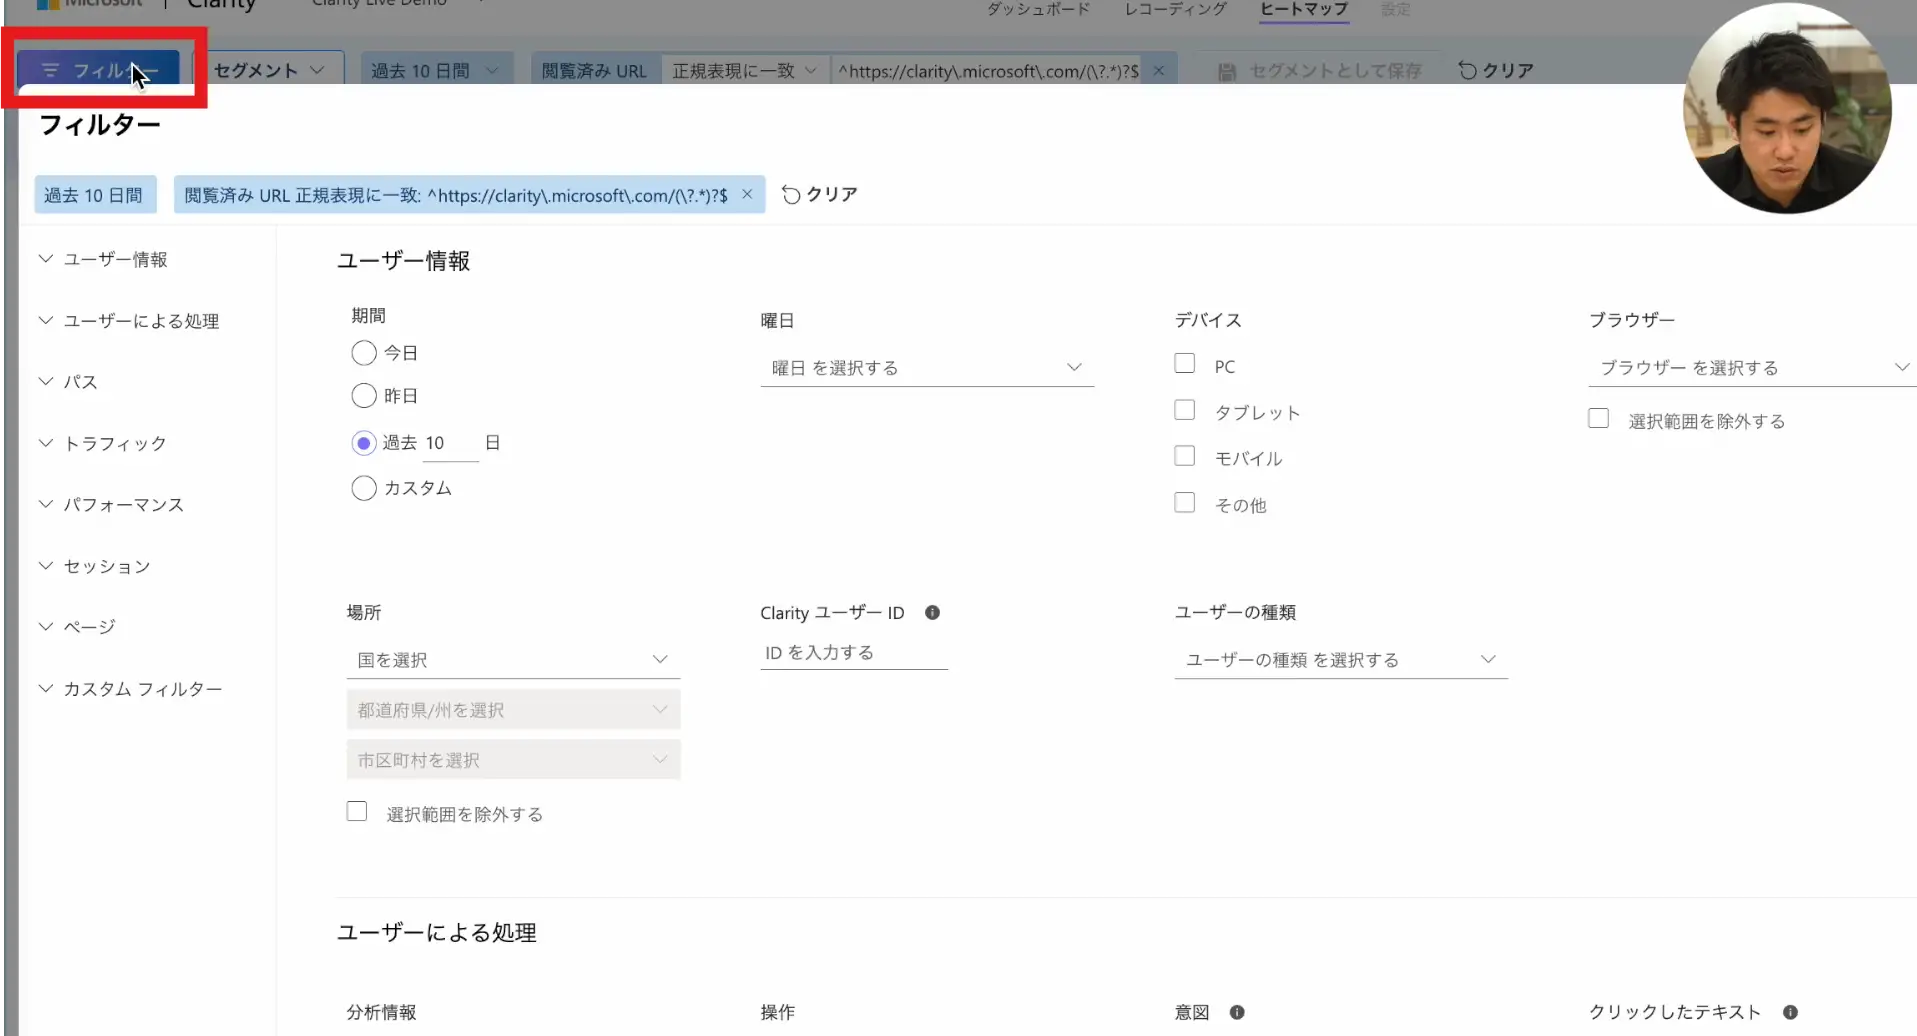Click the フィルター button with filter icon
Image resolution: width=1917 pixels, height=1036 pixels.
point(98,71)
